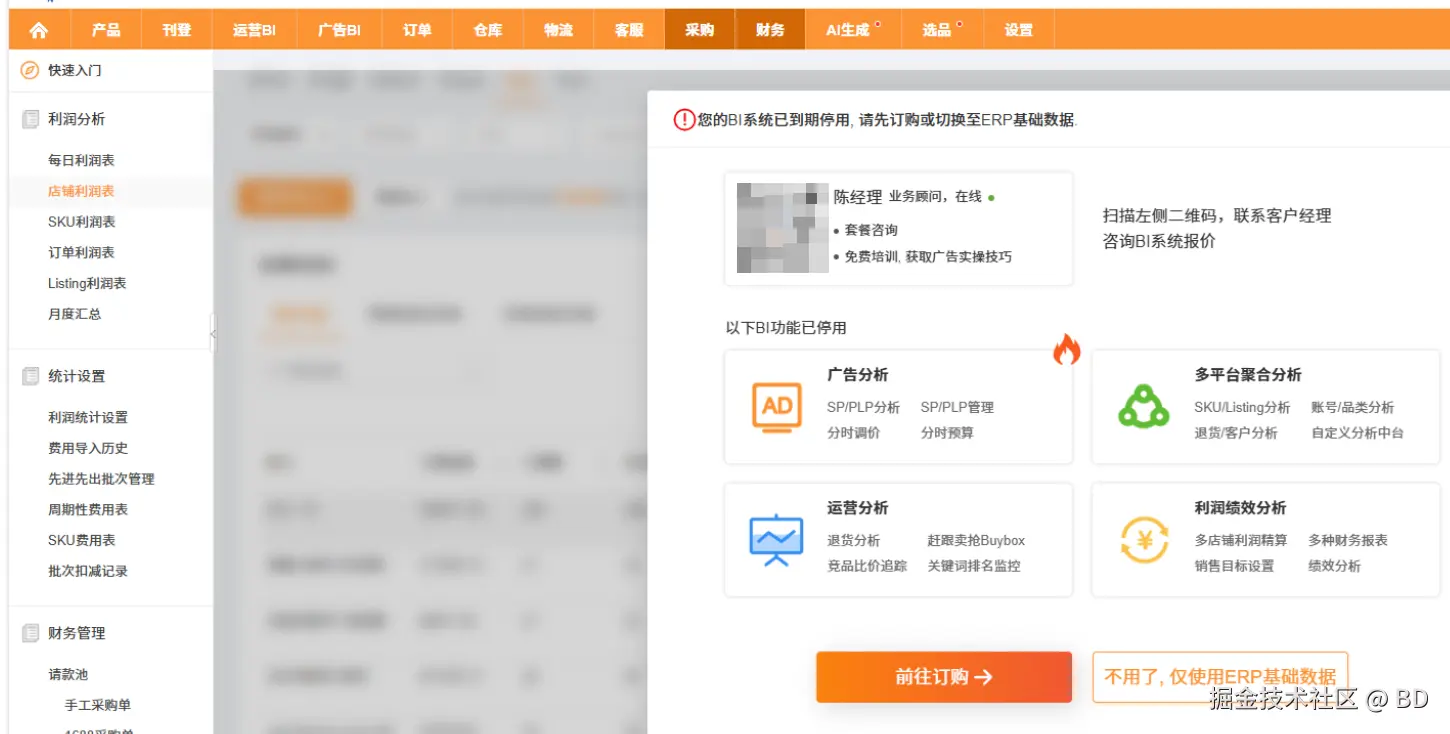Click the 前往订购 subscribe button

[x=944, y=677]
